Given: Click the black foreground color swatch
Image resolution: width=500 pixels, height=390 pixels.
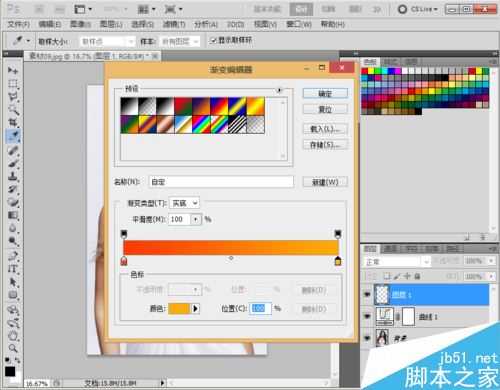Looking at the screenshot, I should coord(10,371).
